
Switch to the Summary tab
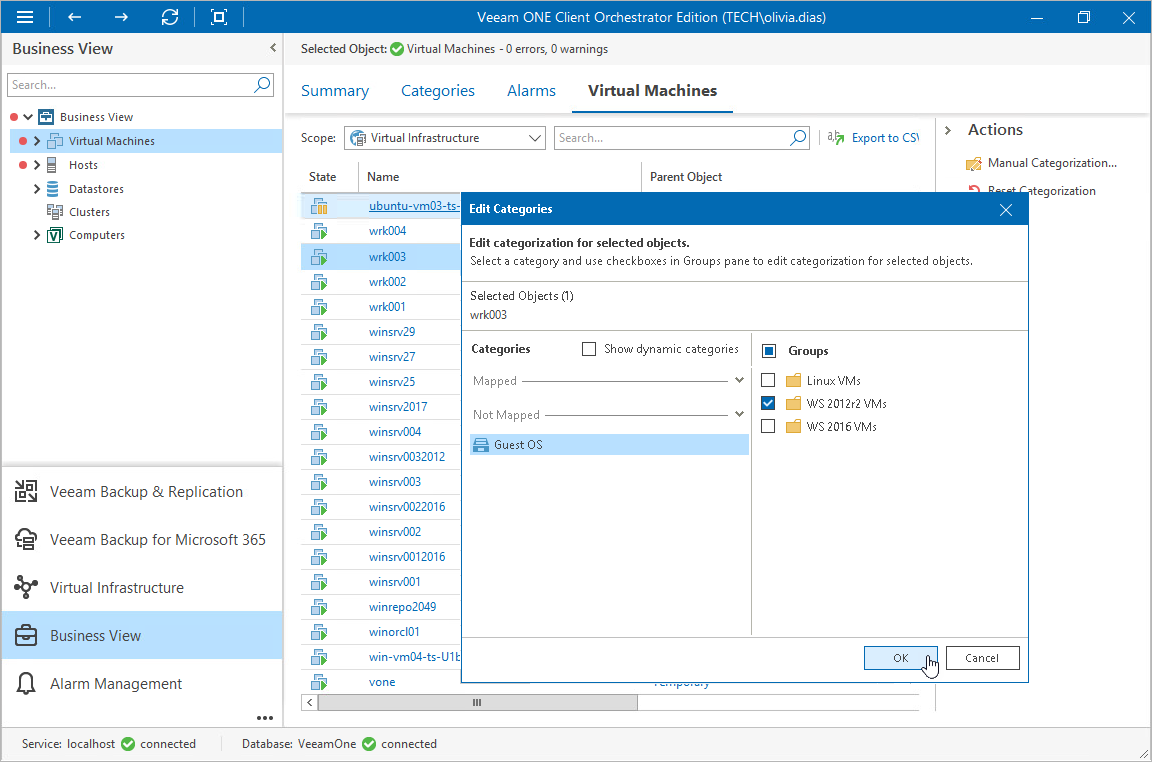point(335,90)
